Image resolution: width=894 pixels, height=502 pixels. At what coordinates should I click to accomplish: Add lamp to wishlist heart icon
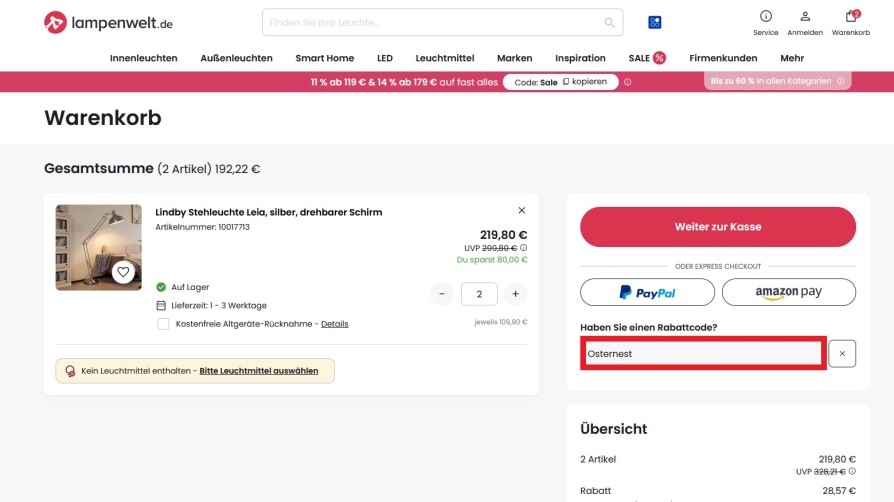pyautogui.click(x=123, y=271)
